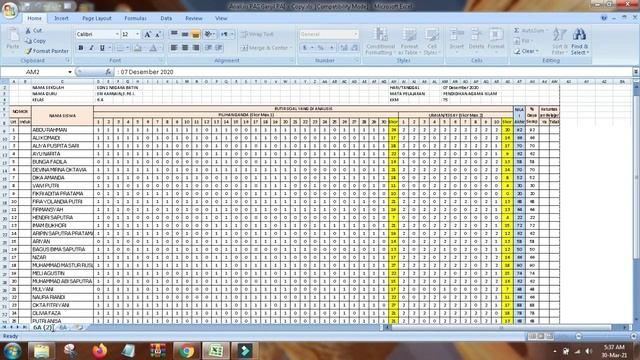Viewport: 640px width, 360px height.
Task: Switch to the Page Layout tab
Action: [x=97, y=18]
